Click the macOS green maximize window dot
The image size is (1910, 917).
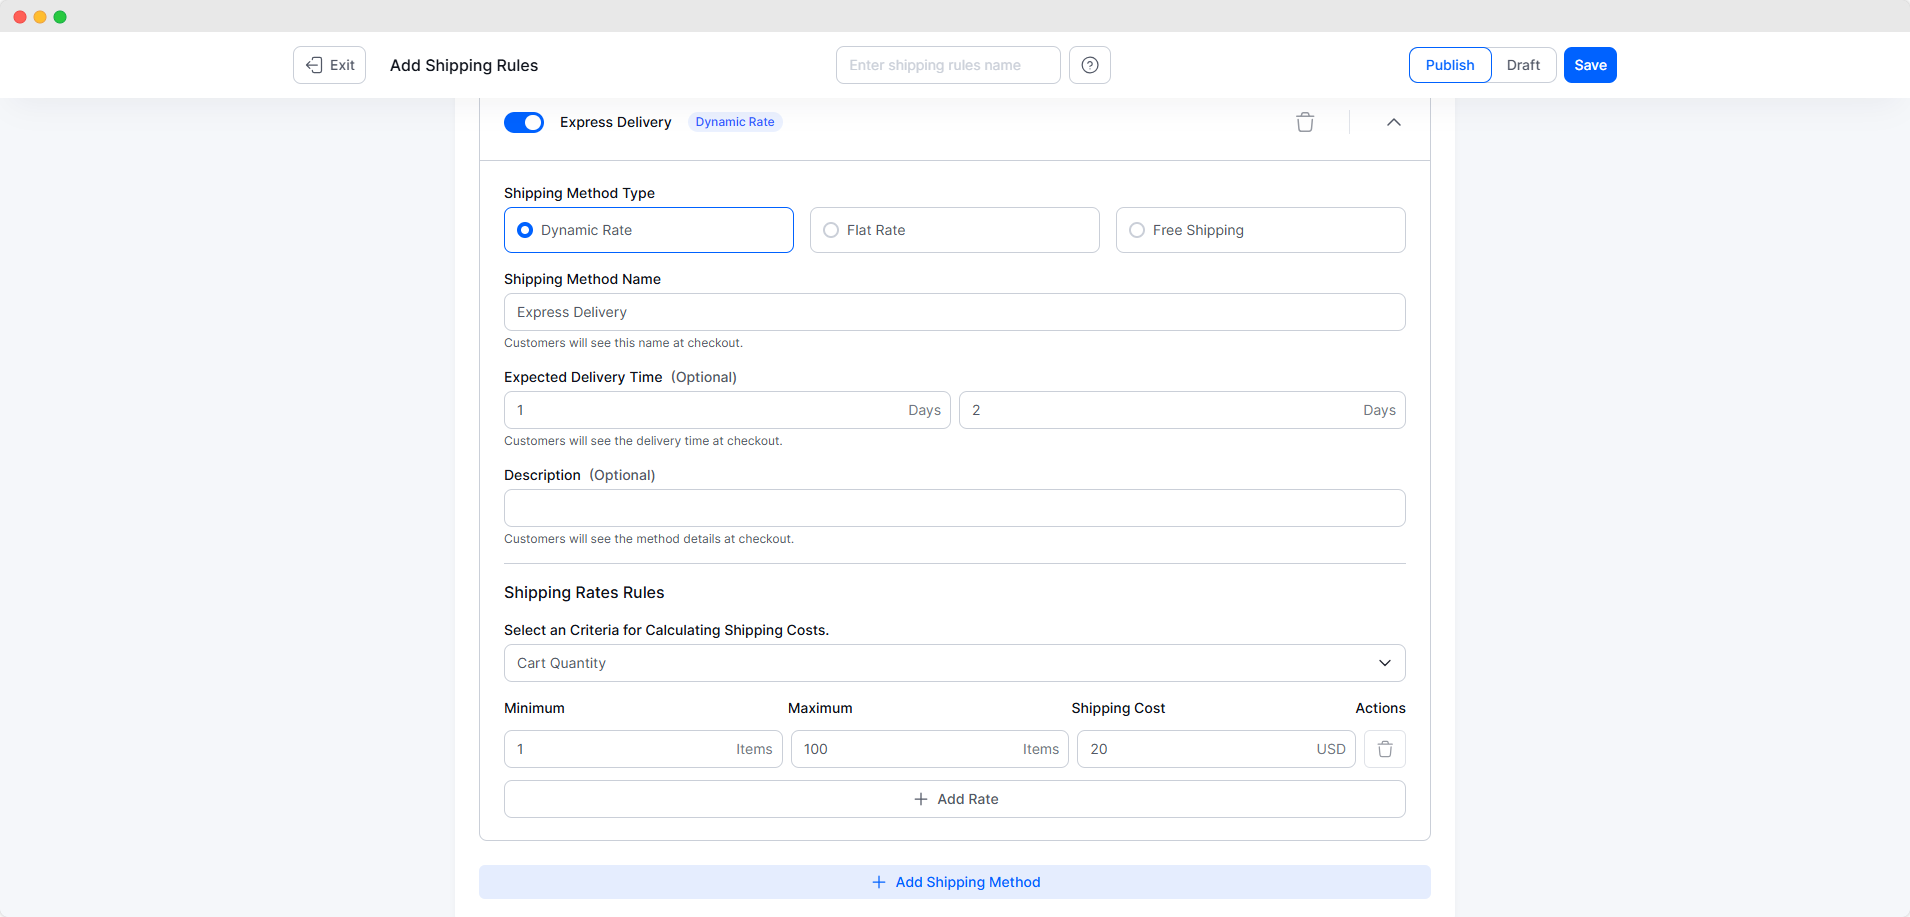click(60, 17)
